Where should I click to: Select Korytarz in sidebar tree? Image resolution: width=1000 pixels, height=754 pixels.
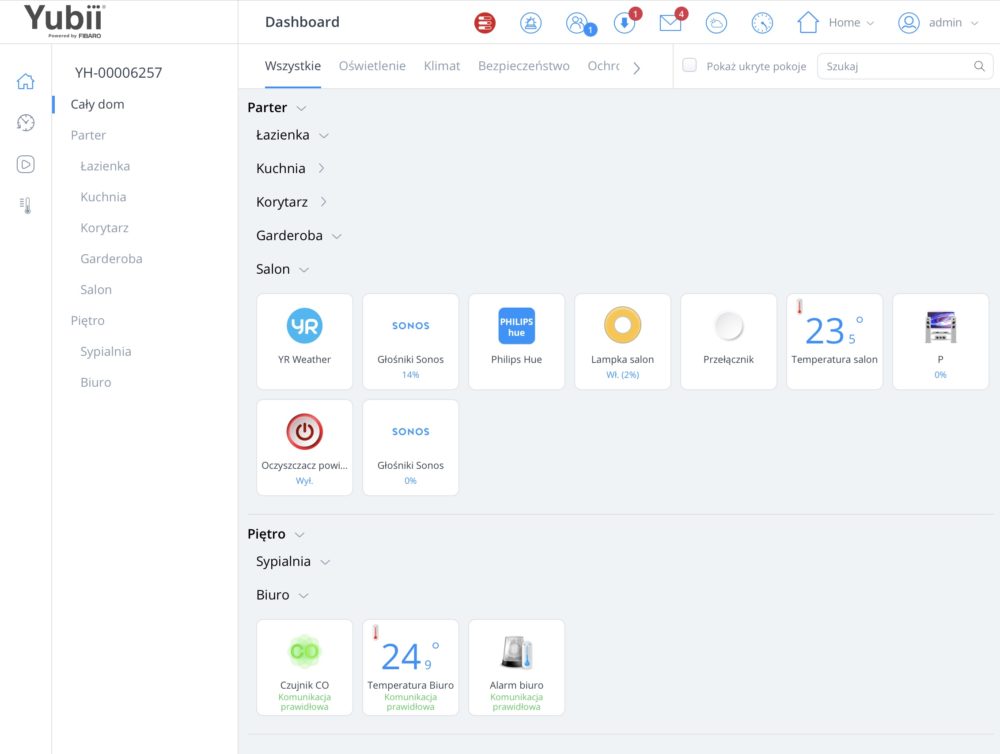coord(105,228)
